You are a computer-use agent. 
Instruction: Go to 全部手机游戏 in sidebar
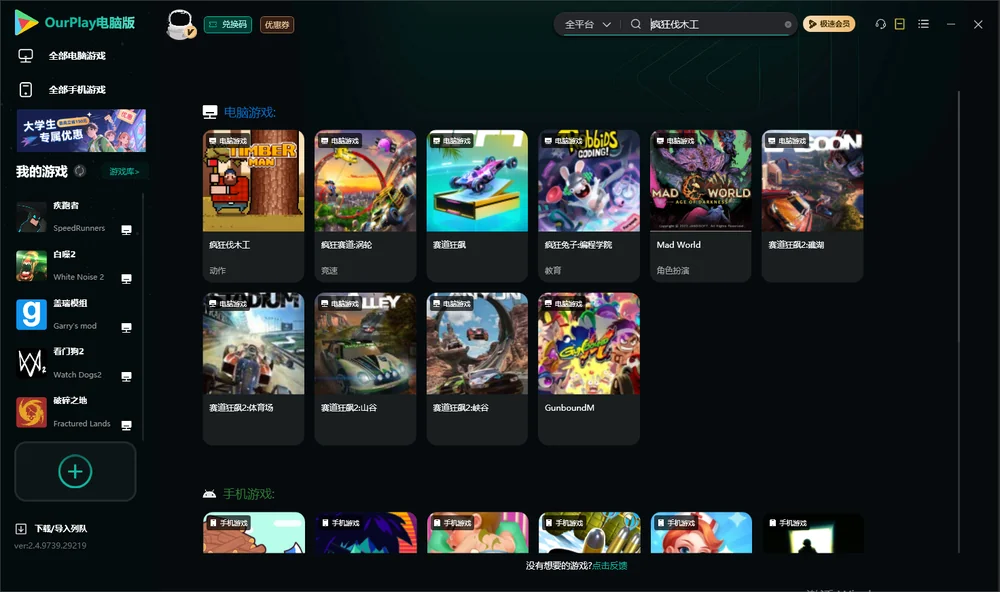[77, 89]
